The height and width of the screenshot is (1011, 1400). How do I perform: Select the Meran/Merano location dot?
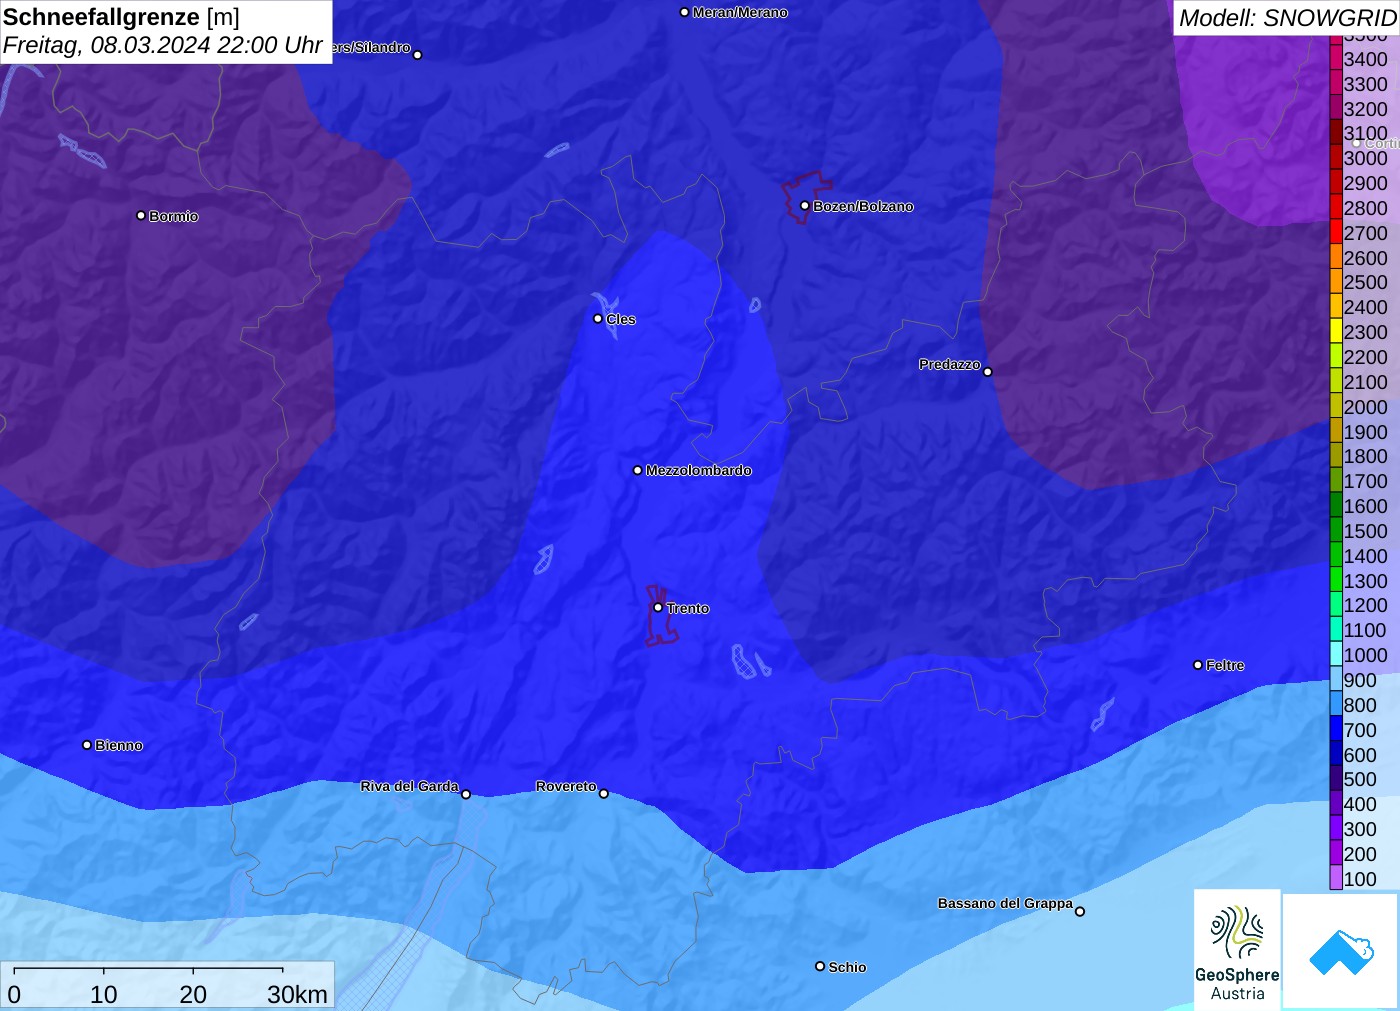pos(684,12)
